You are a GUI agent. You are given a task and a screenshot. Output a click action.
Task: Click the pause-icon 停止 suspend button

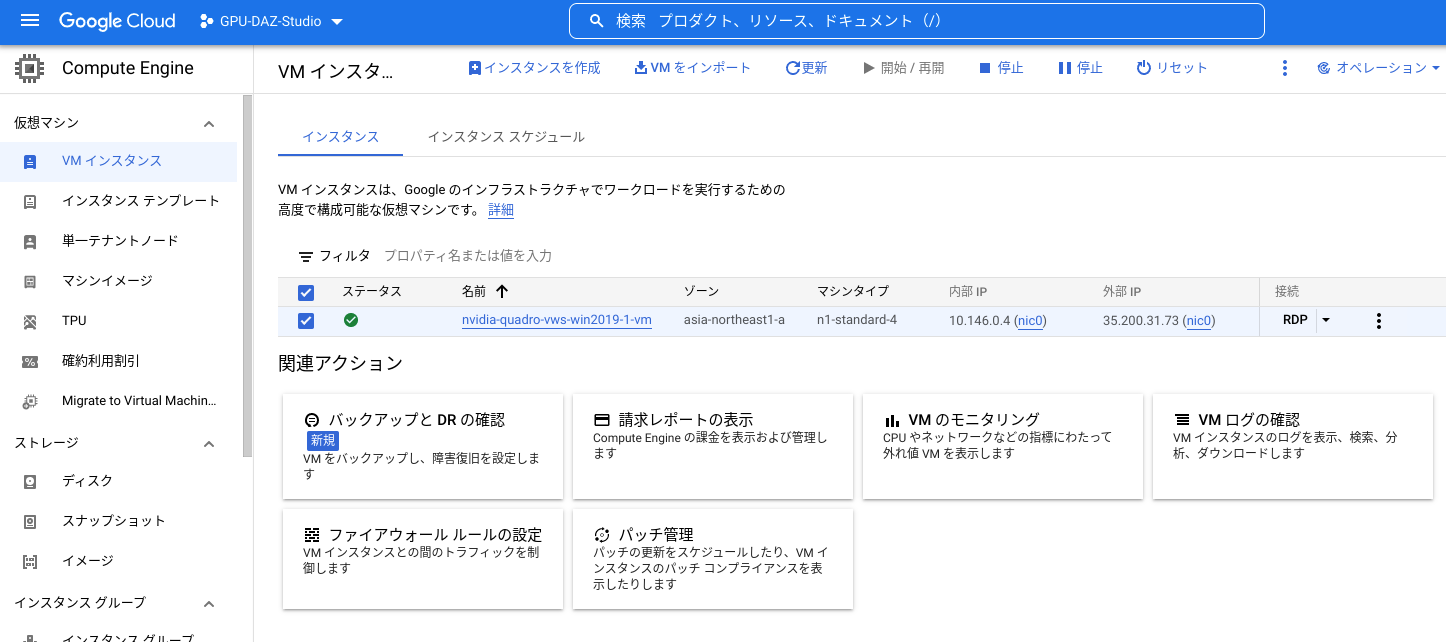click(x=1080, y=68)
